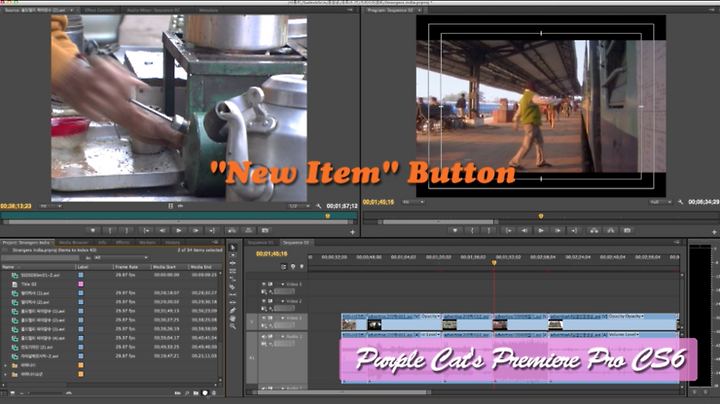Click Extract button in Program monitor

tap(610, 230)
